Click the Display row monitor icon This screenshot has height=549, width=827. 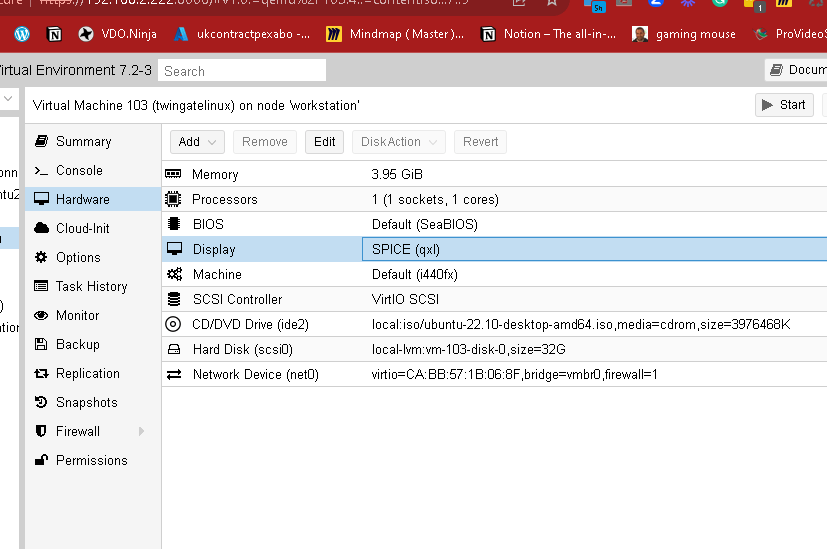[x=174, y=248]
